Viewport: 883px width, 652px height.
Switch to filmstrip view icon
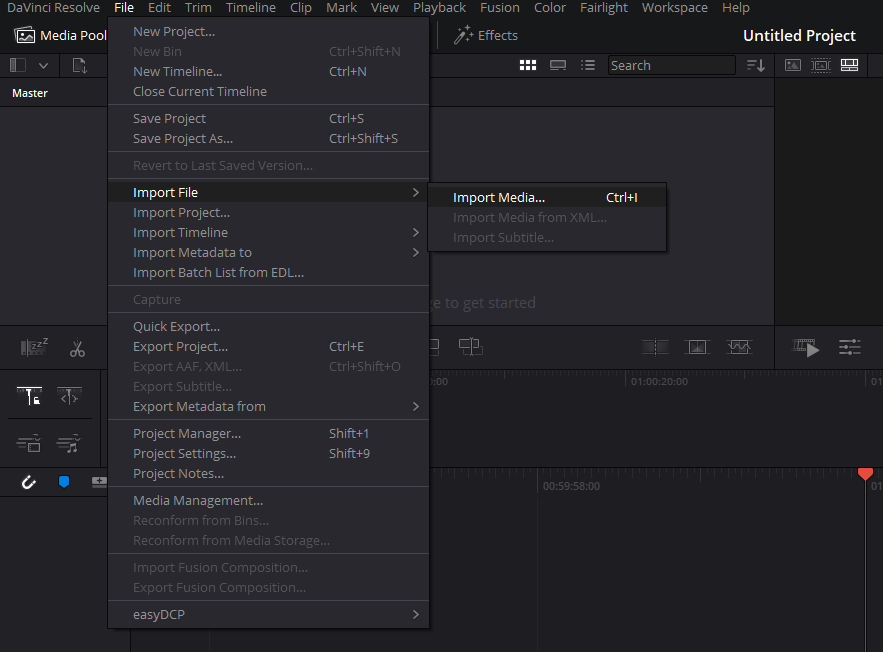tap(558, 65)
